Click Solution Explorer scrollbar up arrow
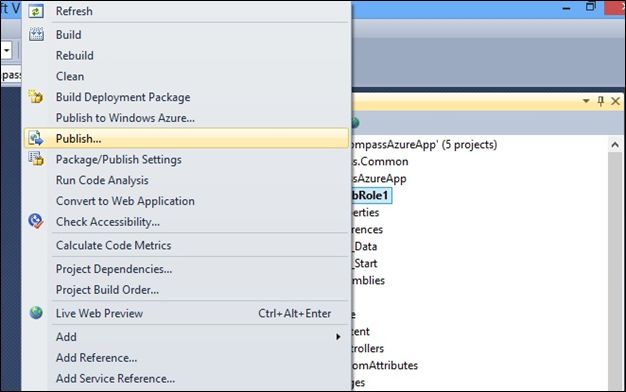Image resolution: width=626 pixels, height=392 pixels. pos(615,145)
